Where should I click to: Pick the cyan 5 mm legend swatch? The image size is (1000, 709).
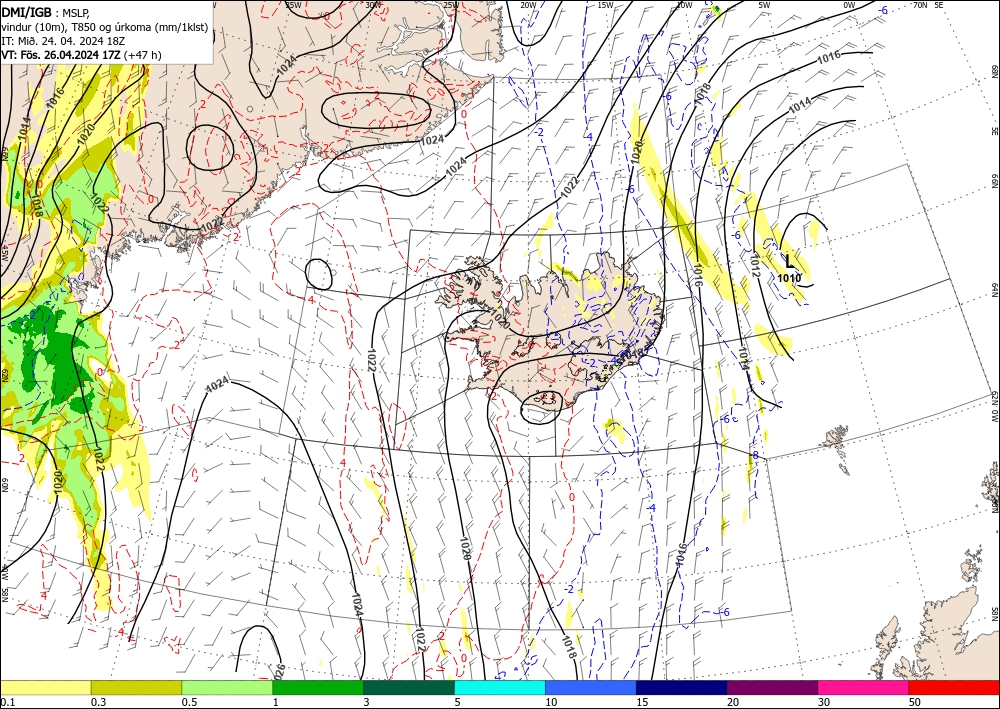[500, 687]
